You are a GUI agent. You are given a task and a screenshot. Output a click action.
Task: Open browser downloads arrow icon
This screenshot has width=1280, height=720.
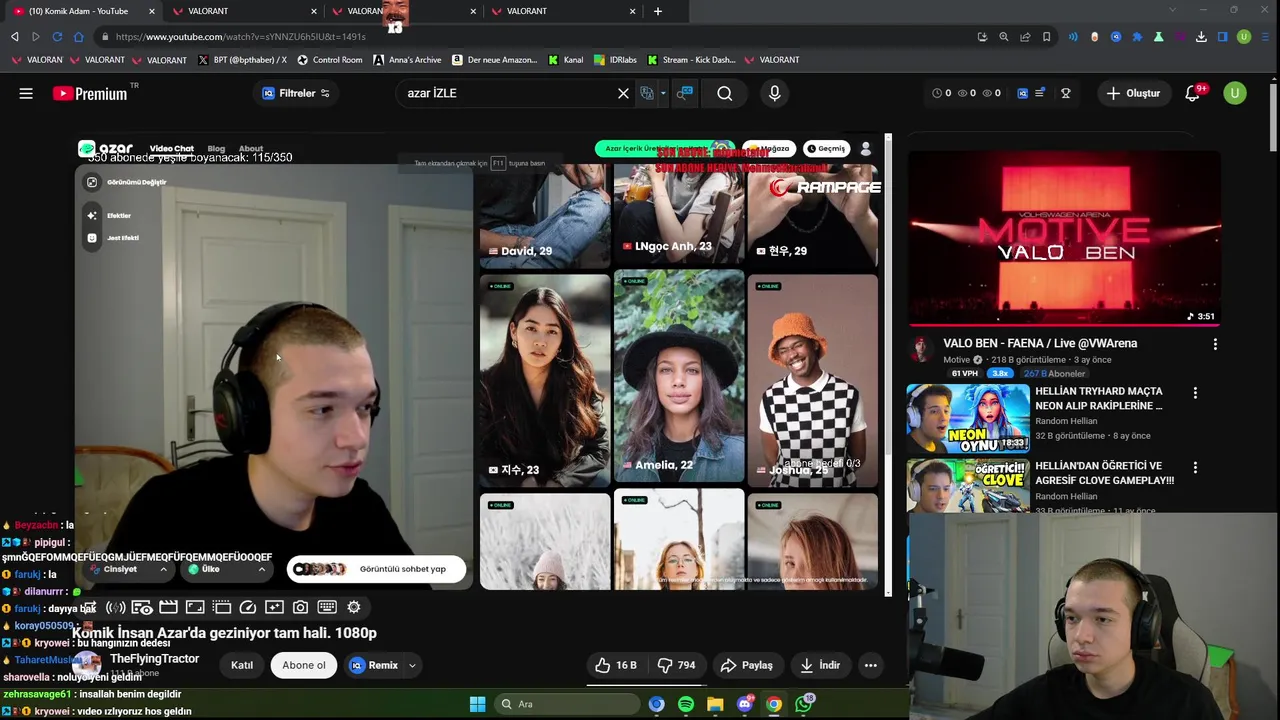pos(1201,37)
